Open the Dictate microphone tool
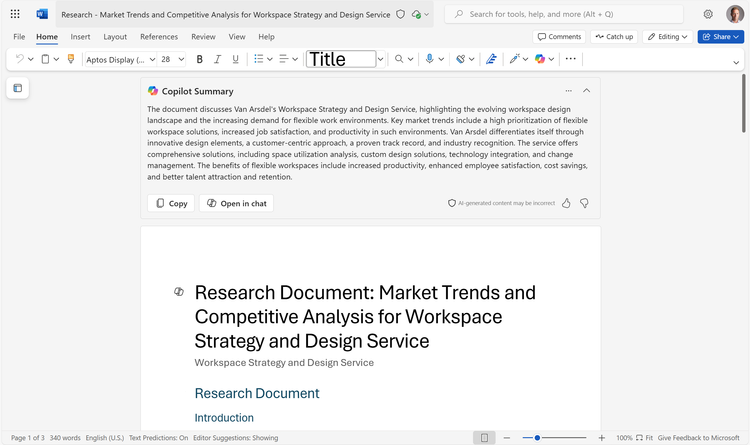This screenshot has height=445, width=750. 429,59
